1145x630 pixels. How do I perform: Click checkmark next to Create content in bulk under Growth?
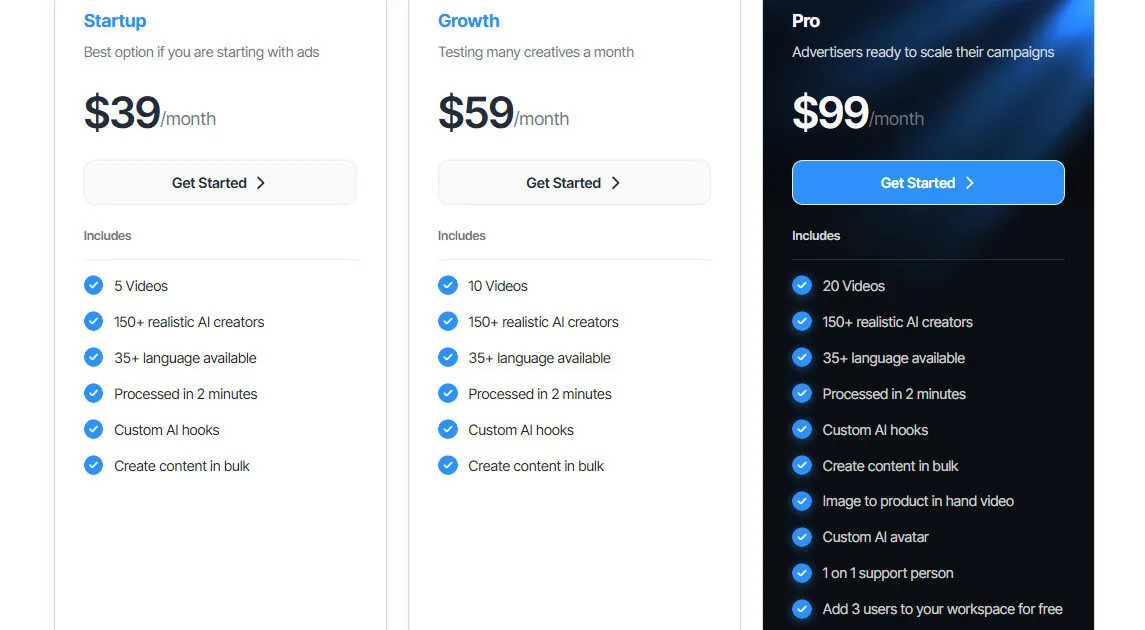(x=447, y=465)
